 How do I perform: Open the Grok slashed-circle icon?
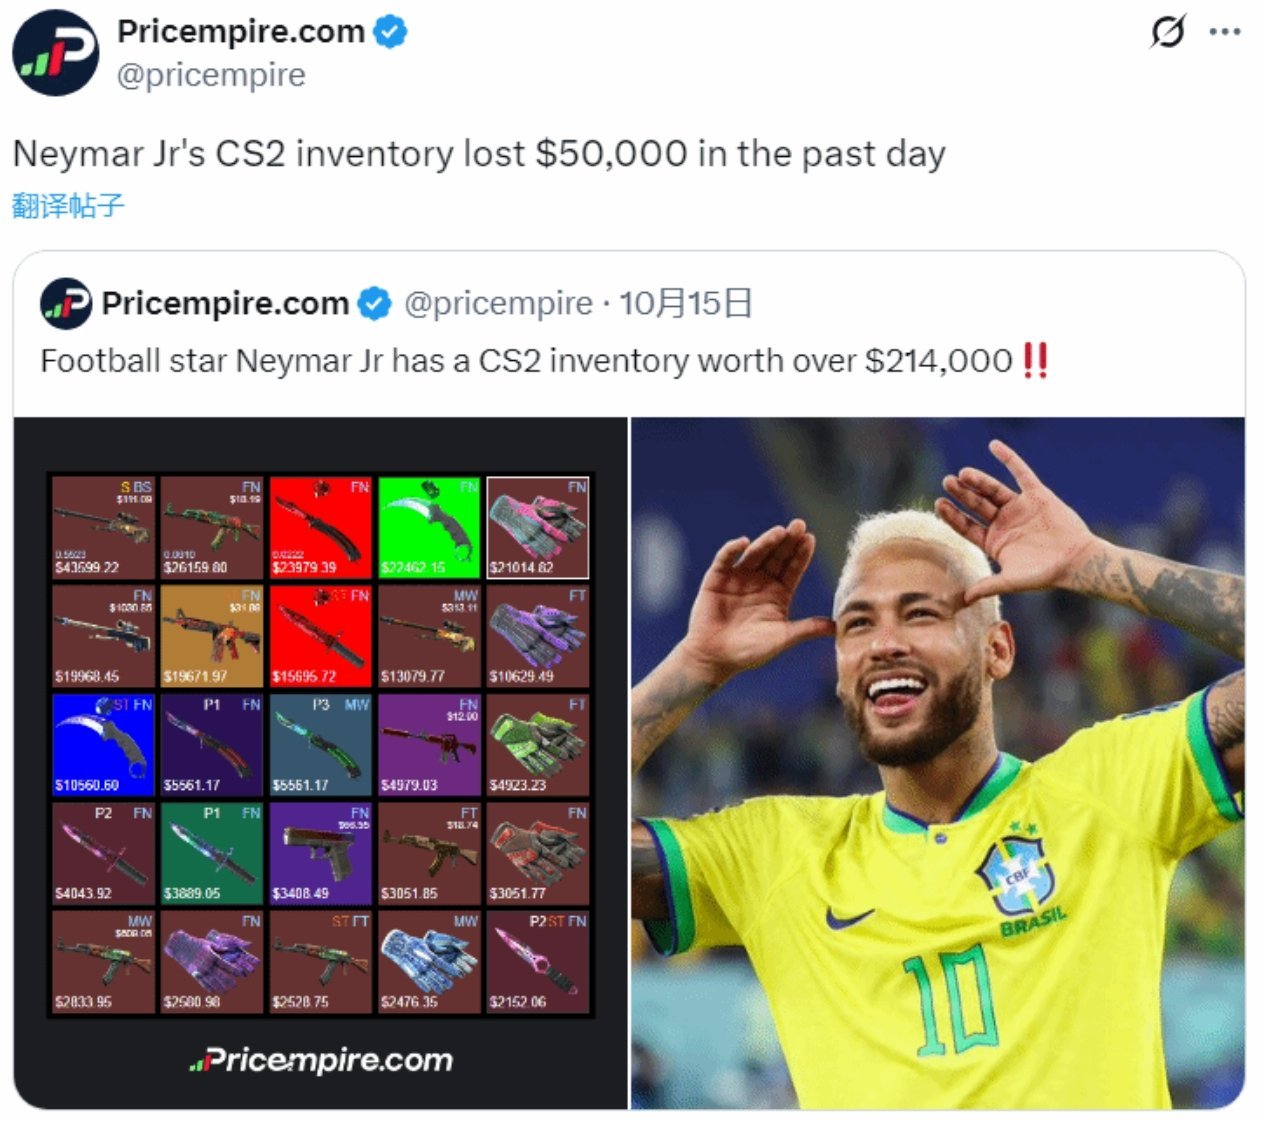click(1167, 33)
